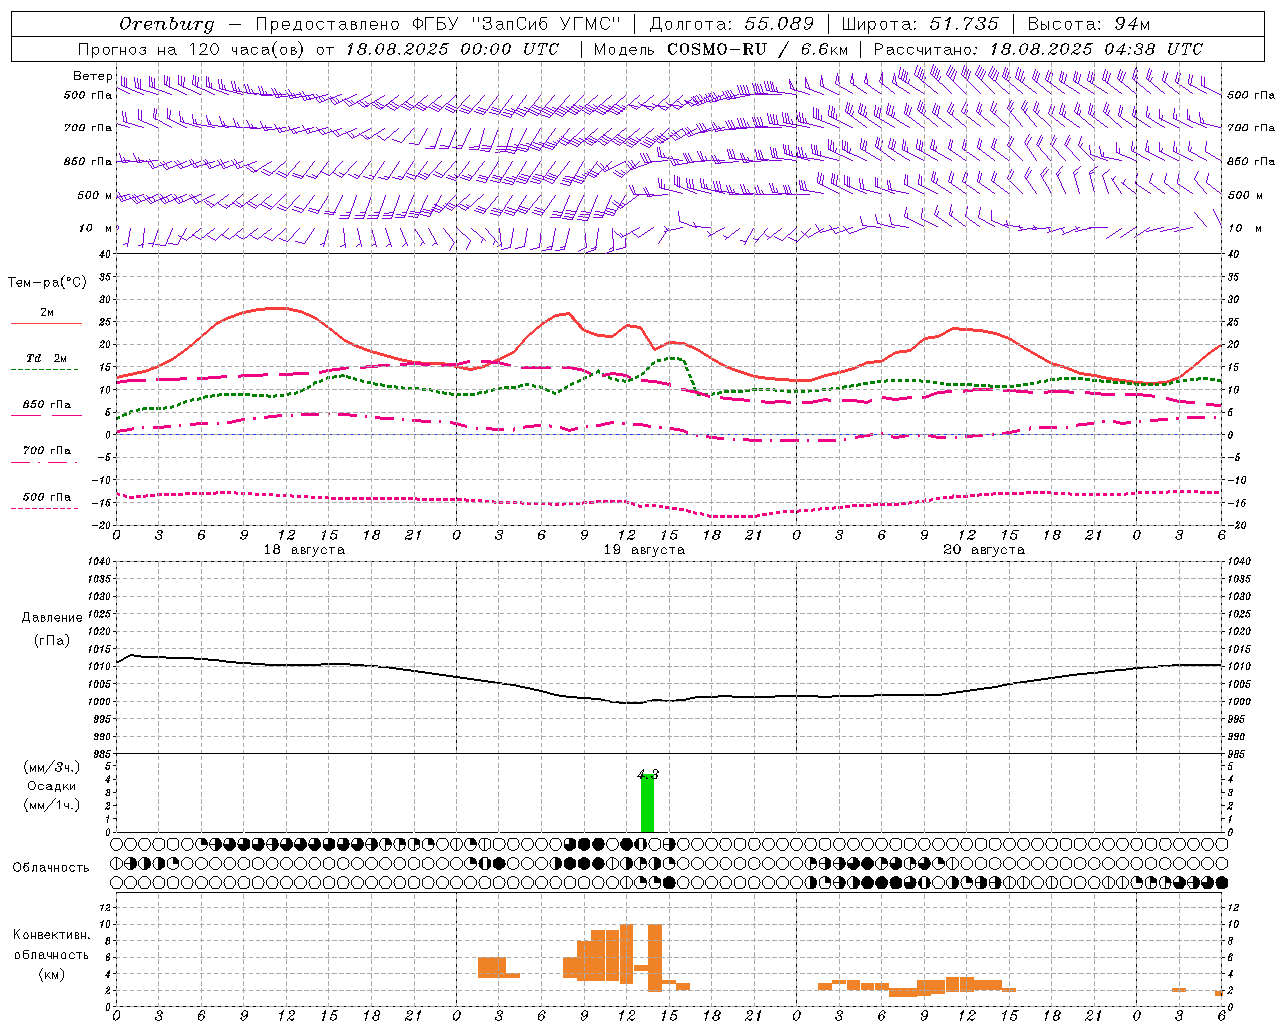The width and height of the screenshot is (1280, 1024).
Task: Click the "Давление" pressure panel label
Action: [x=52, y=618]
